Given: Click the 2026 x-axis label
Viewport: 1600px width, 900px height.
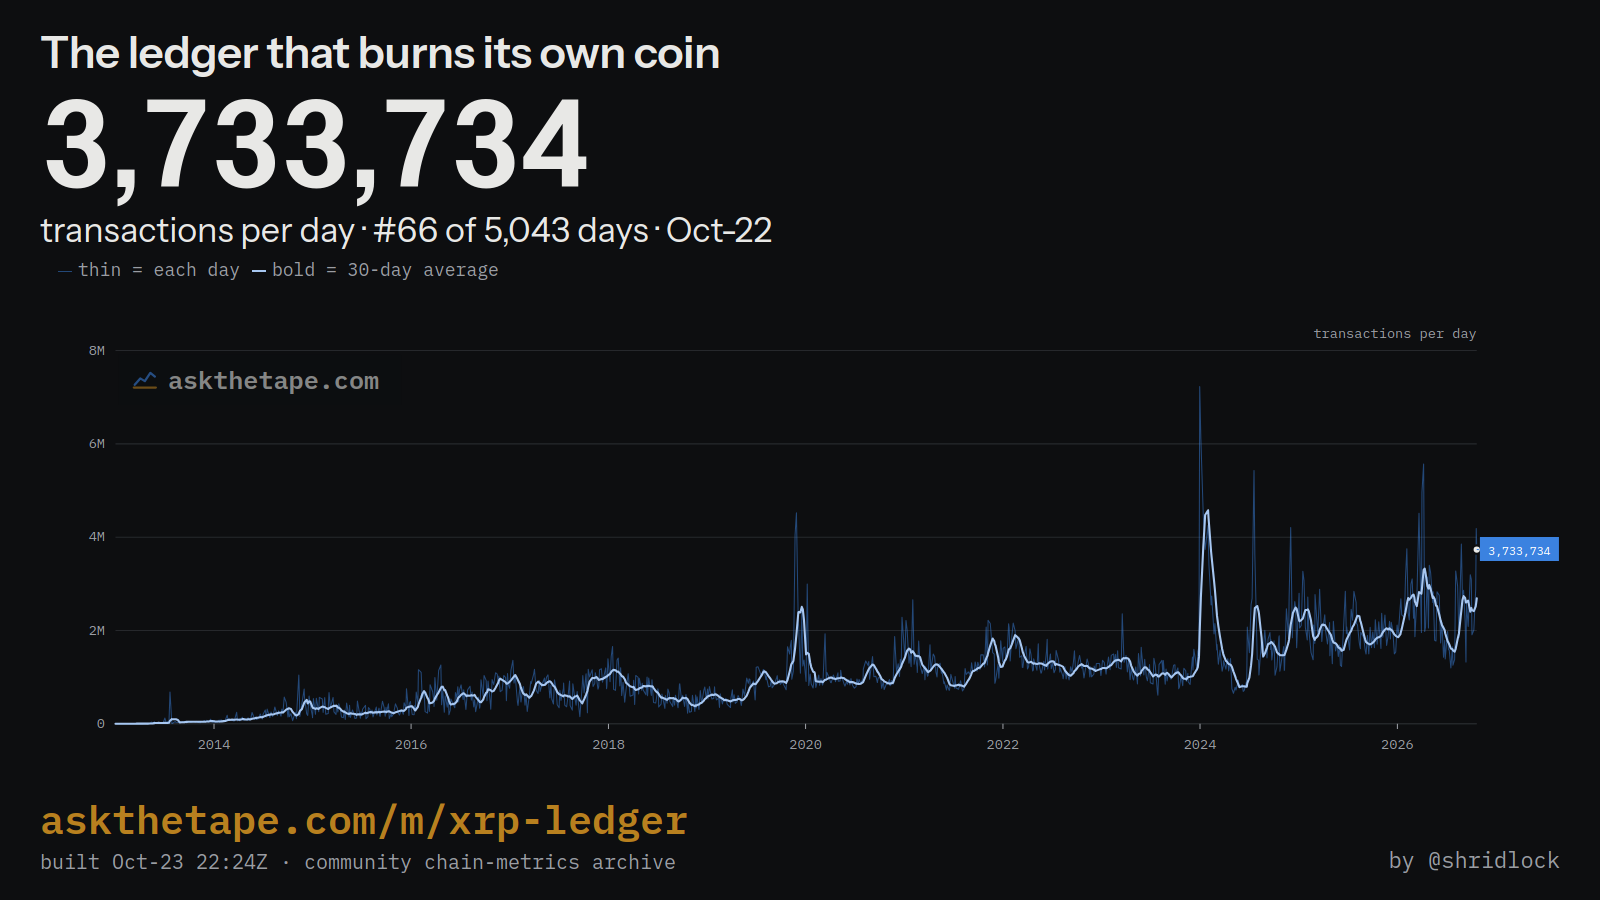Looking at the screenshot, I should (1397, 745).
